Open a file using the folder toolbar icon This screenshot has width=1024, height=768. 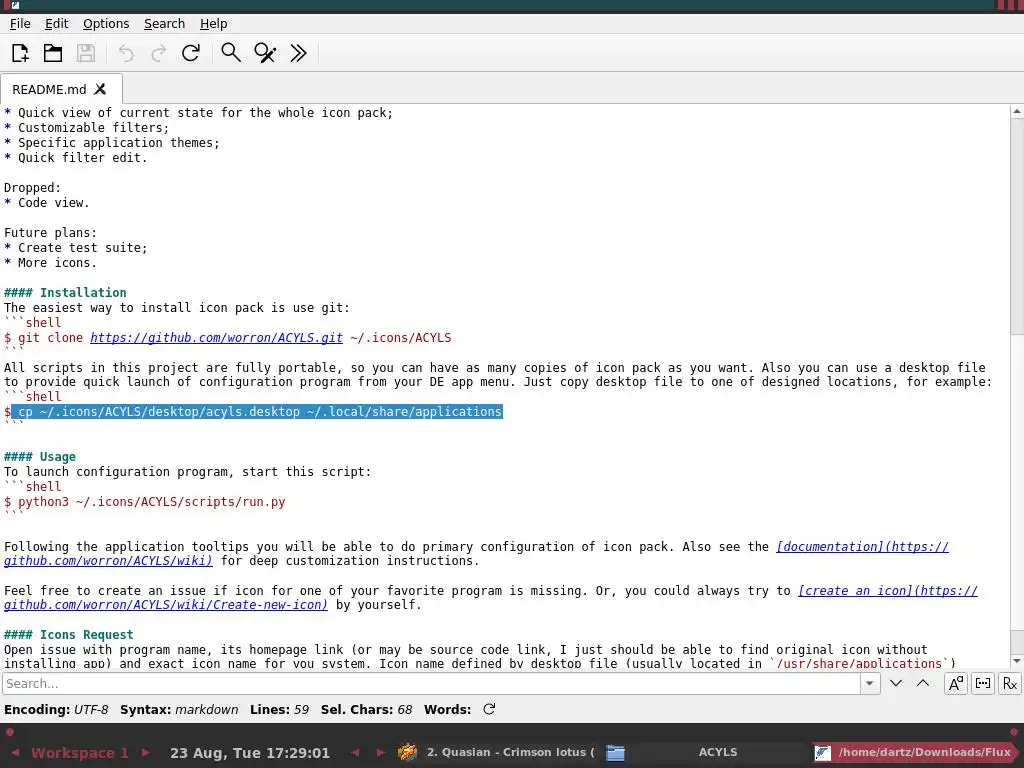click(x=53, y=53)
